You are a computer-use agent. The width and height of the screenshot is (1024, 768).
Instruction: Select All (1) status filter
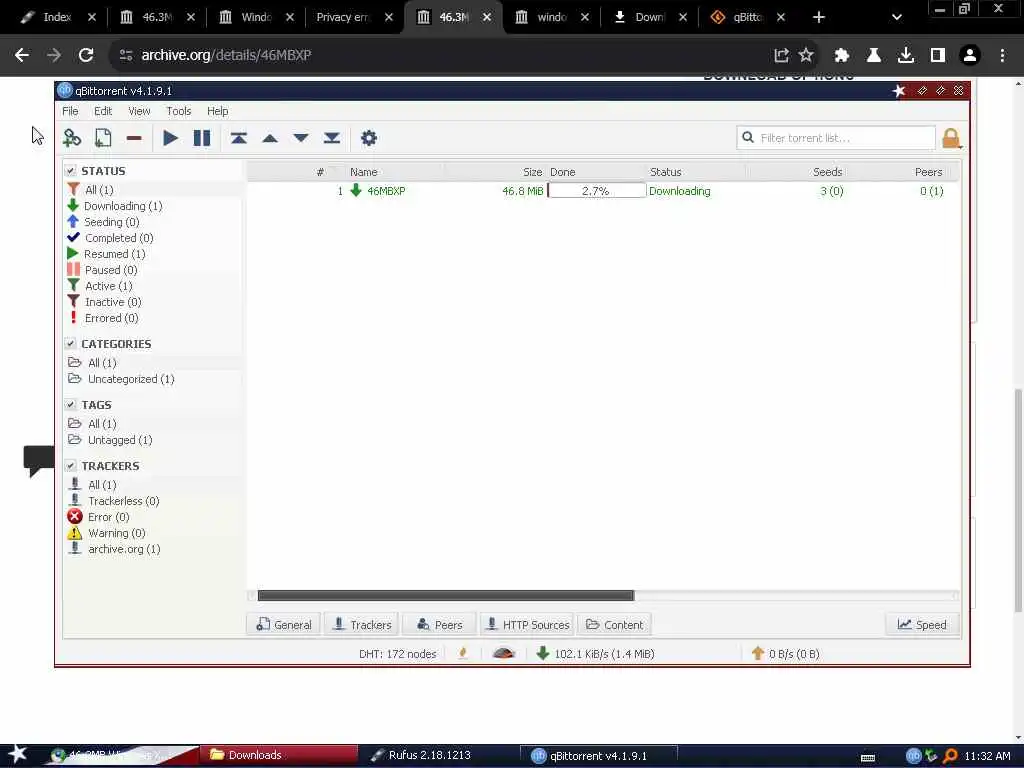99,189
